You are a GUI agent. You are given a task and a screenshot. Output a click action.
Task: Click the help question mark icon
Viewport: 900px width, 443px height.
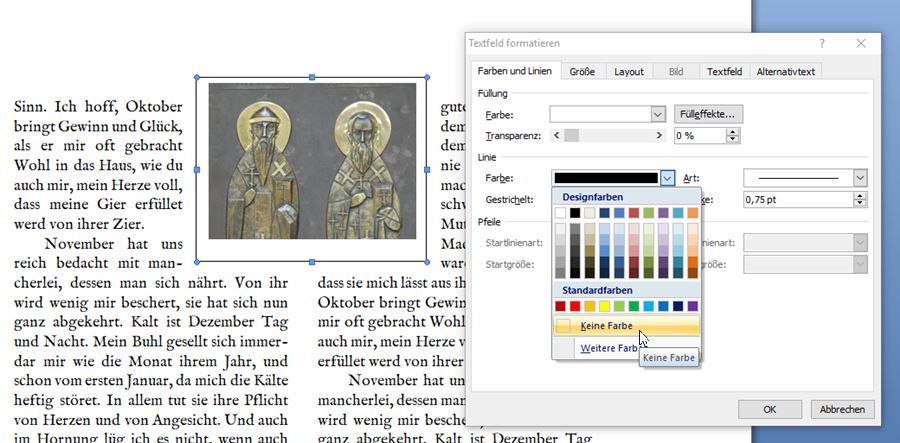821,44
